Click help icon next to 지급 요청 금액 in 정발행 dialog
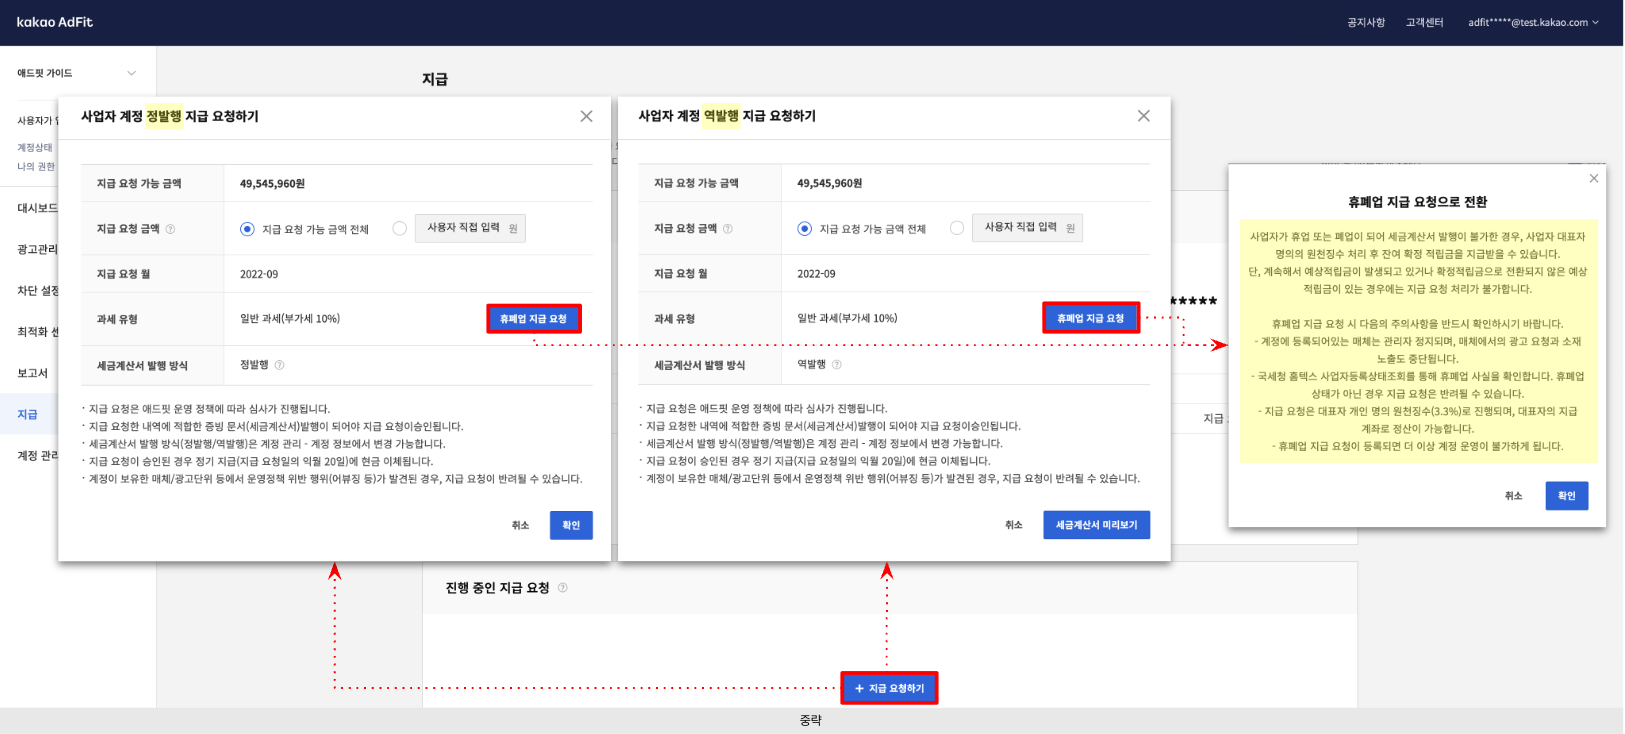This screenshot has height=734, width=1625. coord(170,229)
